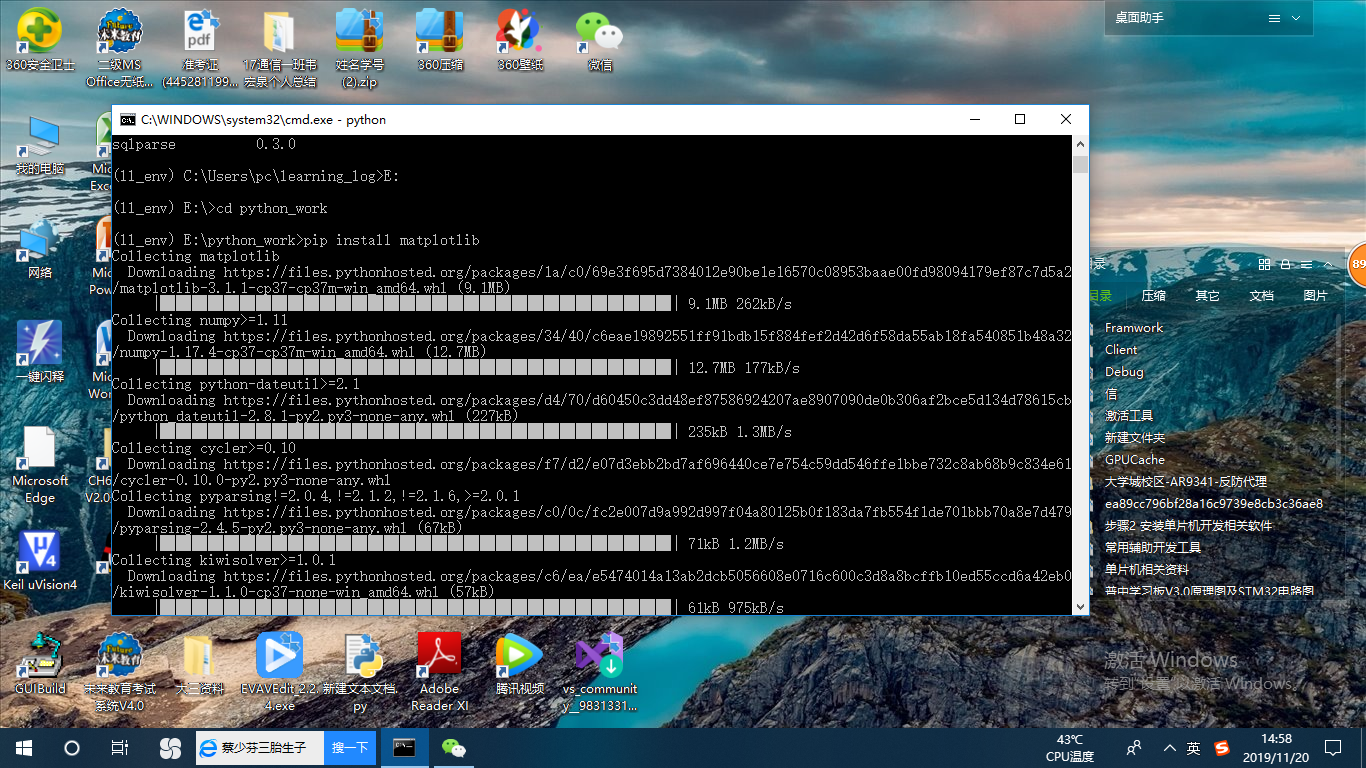Open WeChat from the taskbar

tap(454, 748)
